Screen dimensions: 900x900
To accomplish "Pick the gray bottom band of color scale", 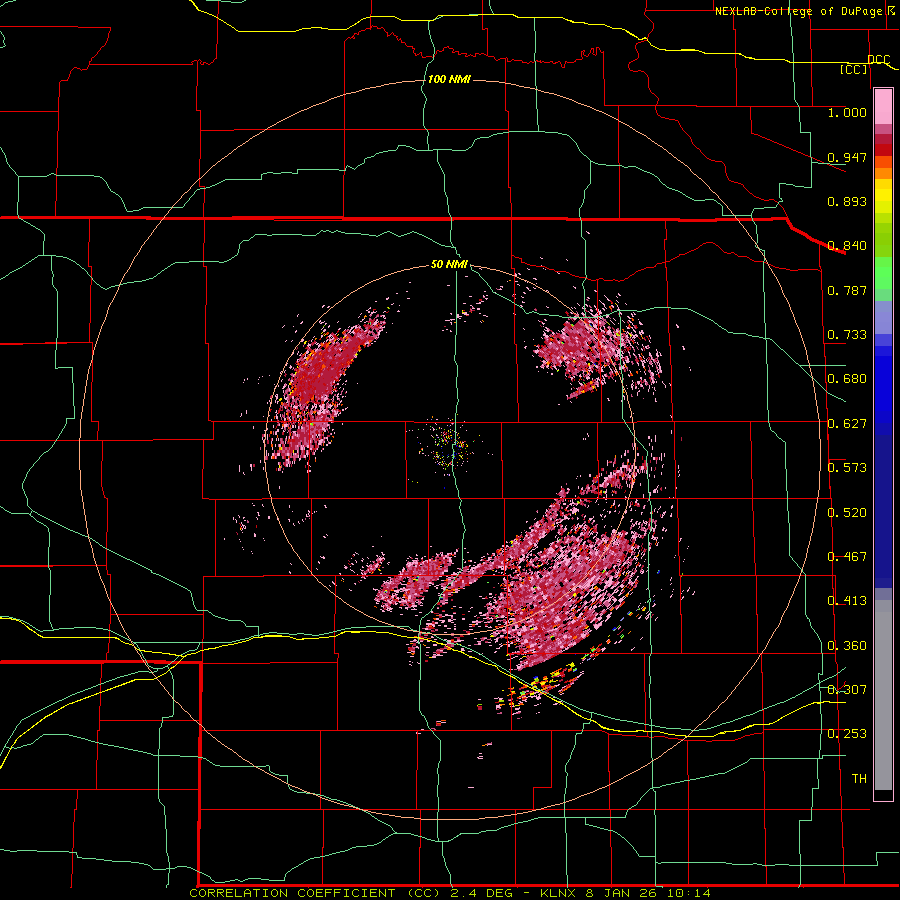I will pos(883,695).
